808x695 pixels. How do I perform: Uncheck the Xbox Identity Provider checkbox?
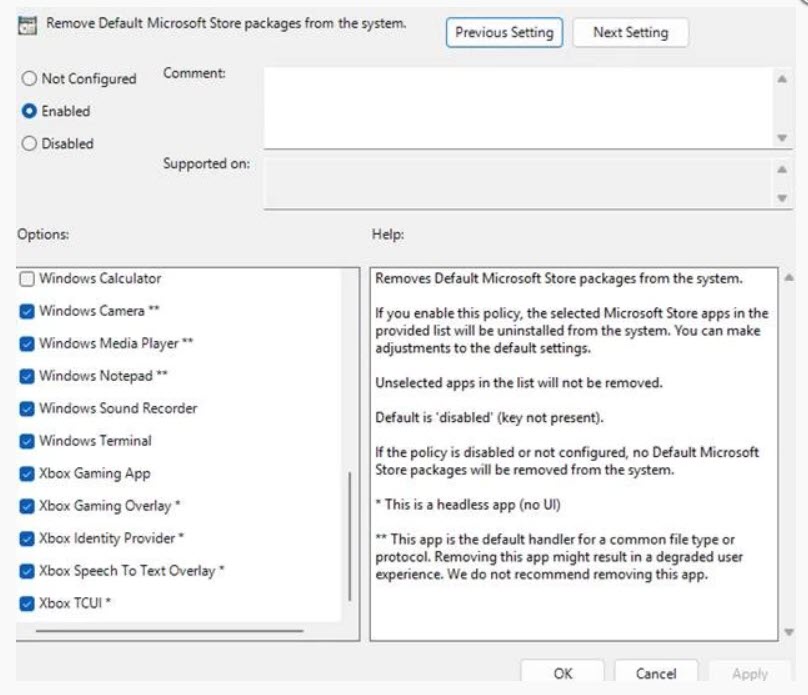[x=27, y=539]
